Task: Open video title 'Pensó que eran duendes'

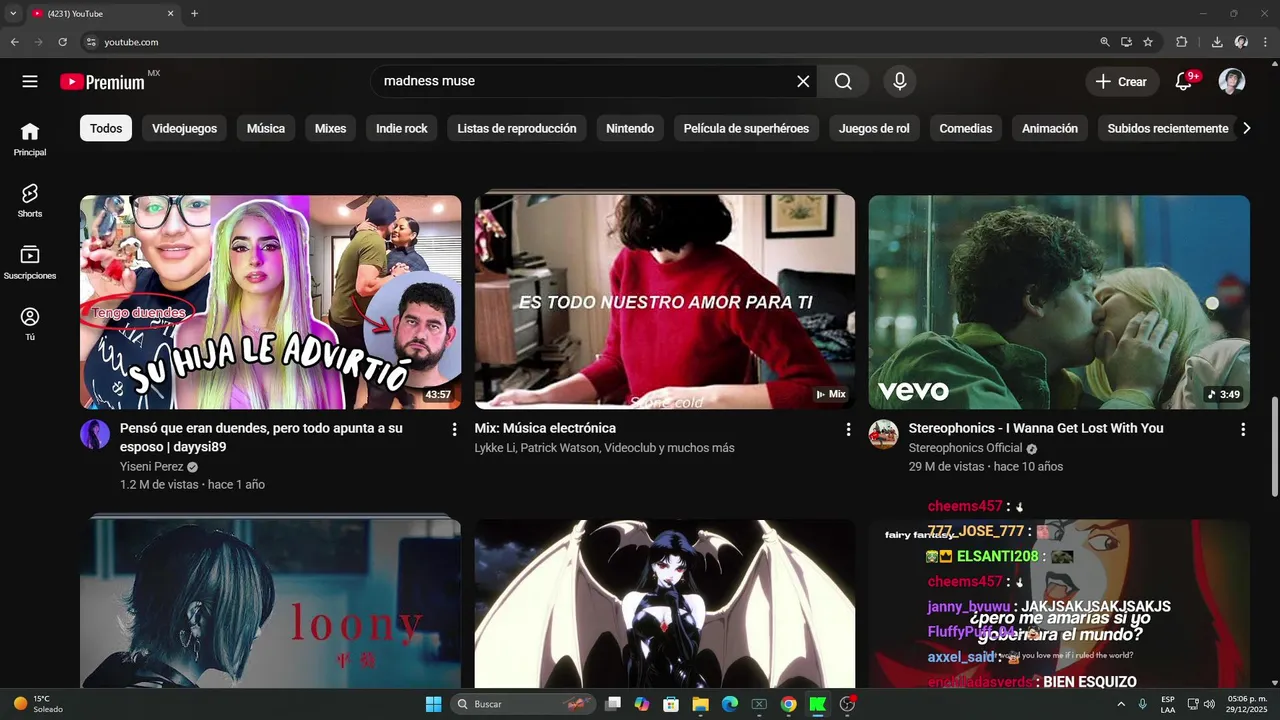Action: [261, 437]
